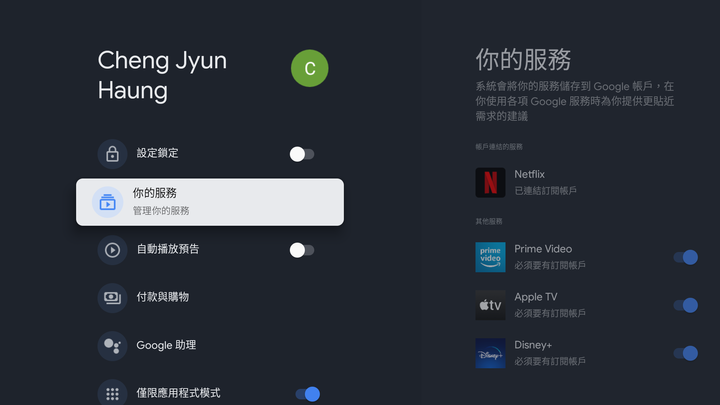
Task: Click the Netflix service name
Action: click(529, 174)
